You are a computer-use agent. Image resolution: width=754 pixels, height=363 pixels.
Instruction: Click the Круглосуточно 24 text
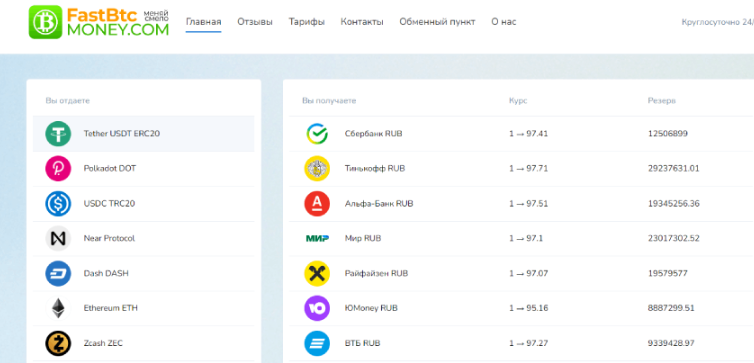click(717, 22)
